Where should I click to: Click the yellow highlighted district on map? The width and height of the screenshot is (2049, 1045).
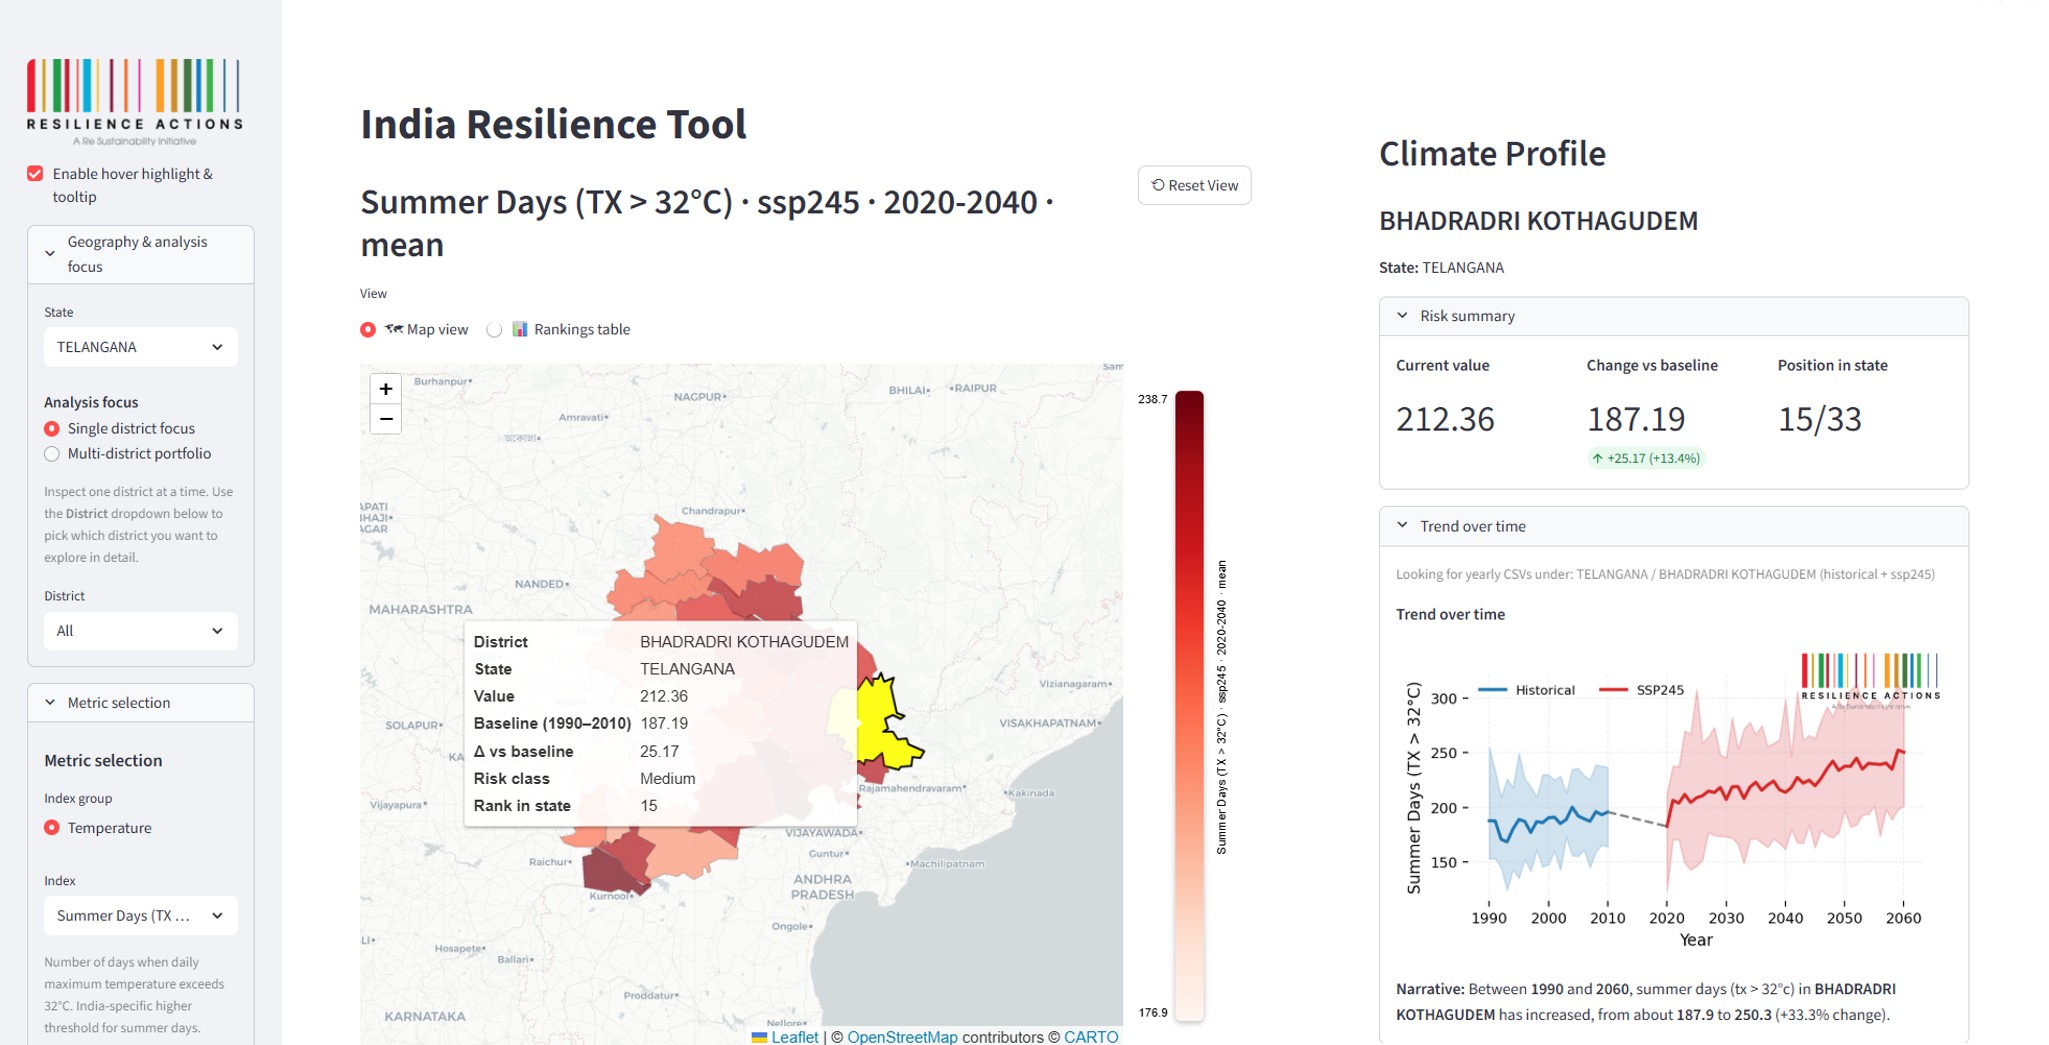pyautogui.click(x=884, y=720)
